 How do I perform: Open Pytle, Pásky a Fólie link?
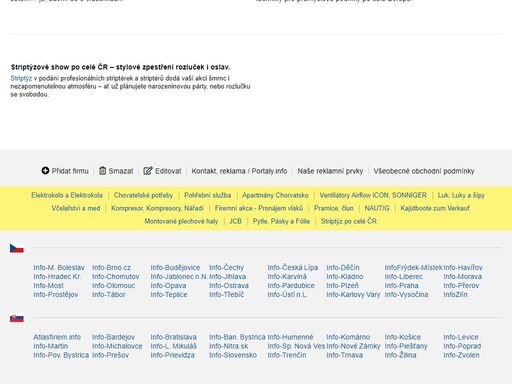(281, 221)
